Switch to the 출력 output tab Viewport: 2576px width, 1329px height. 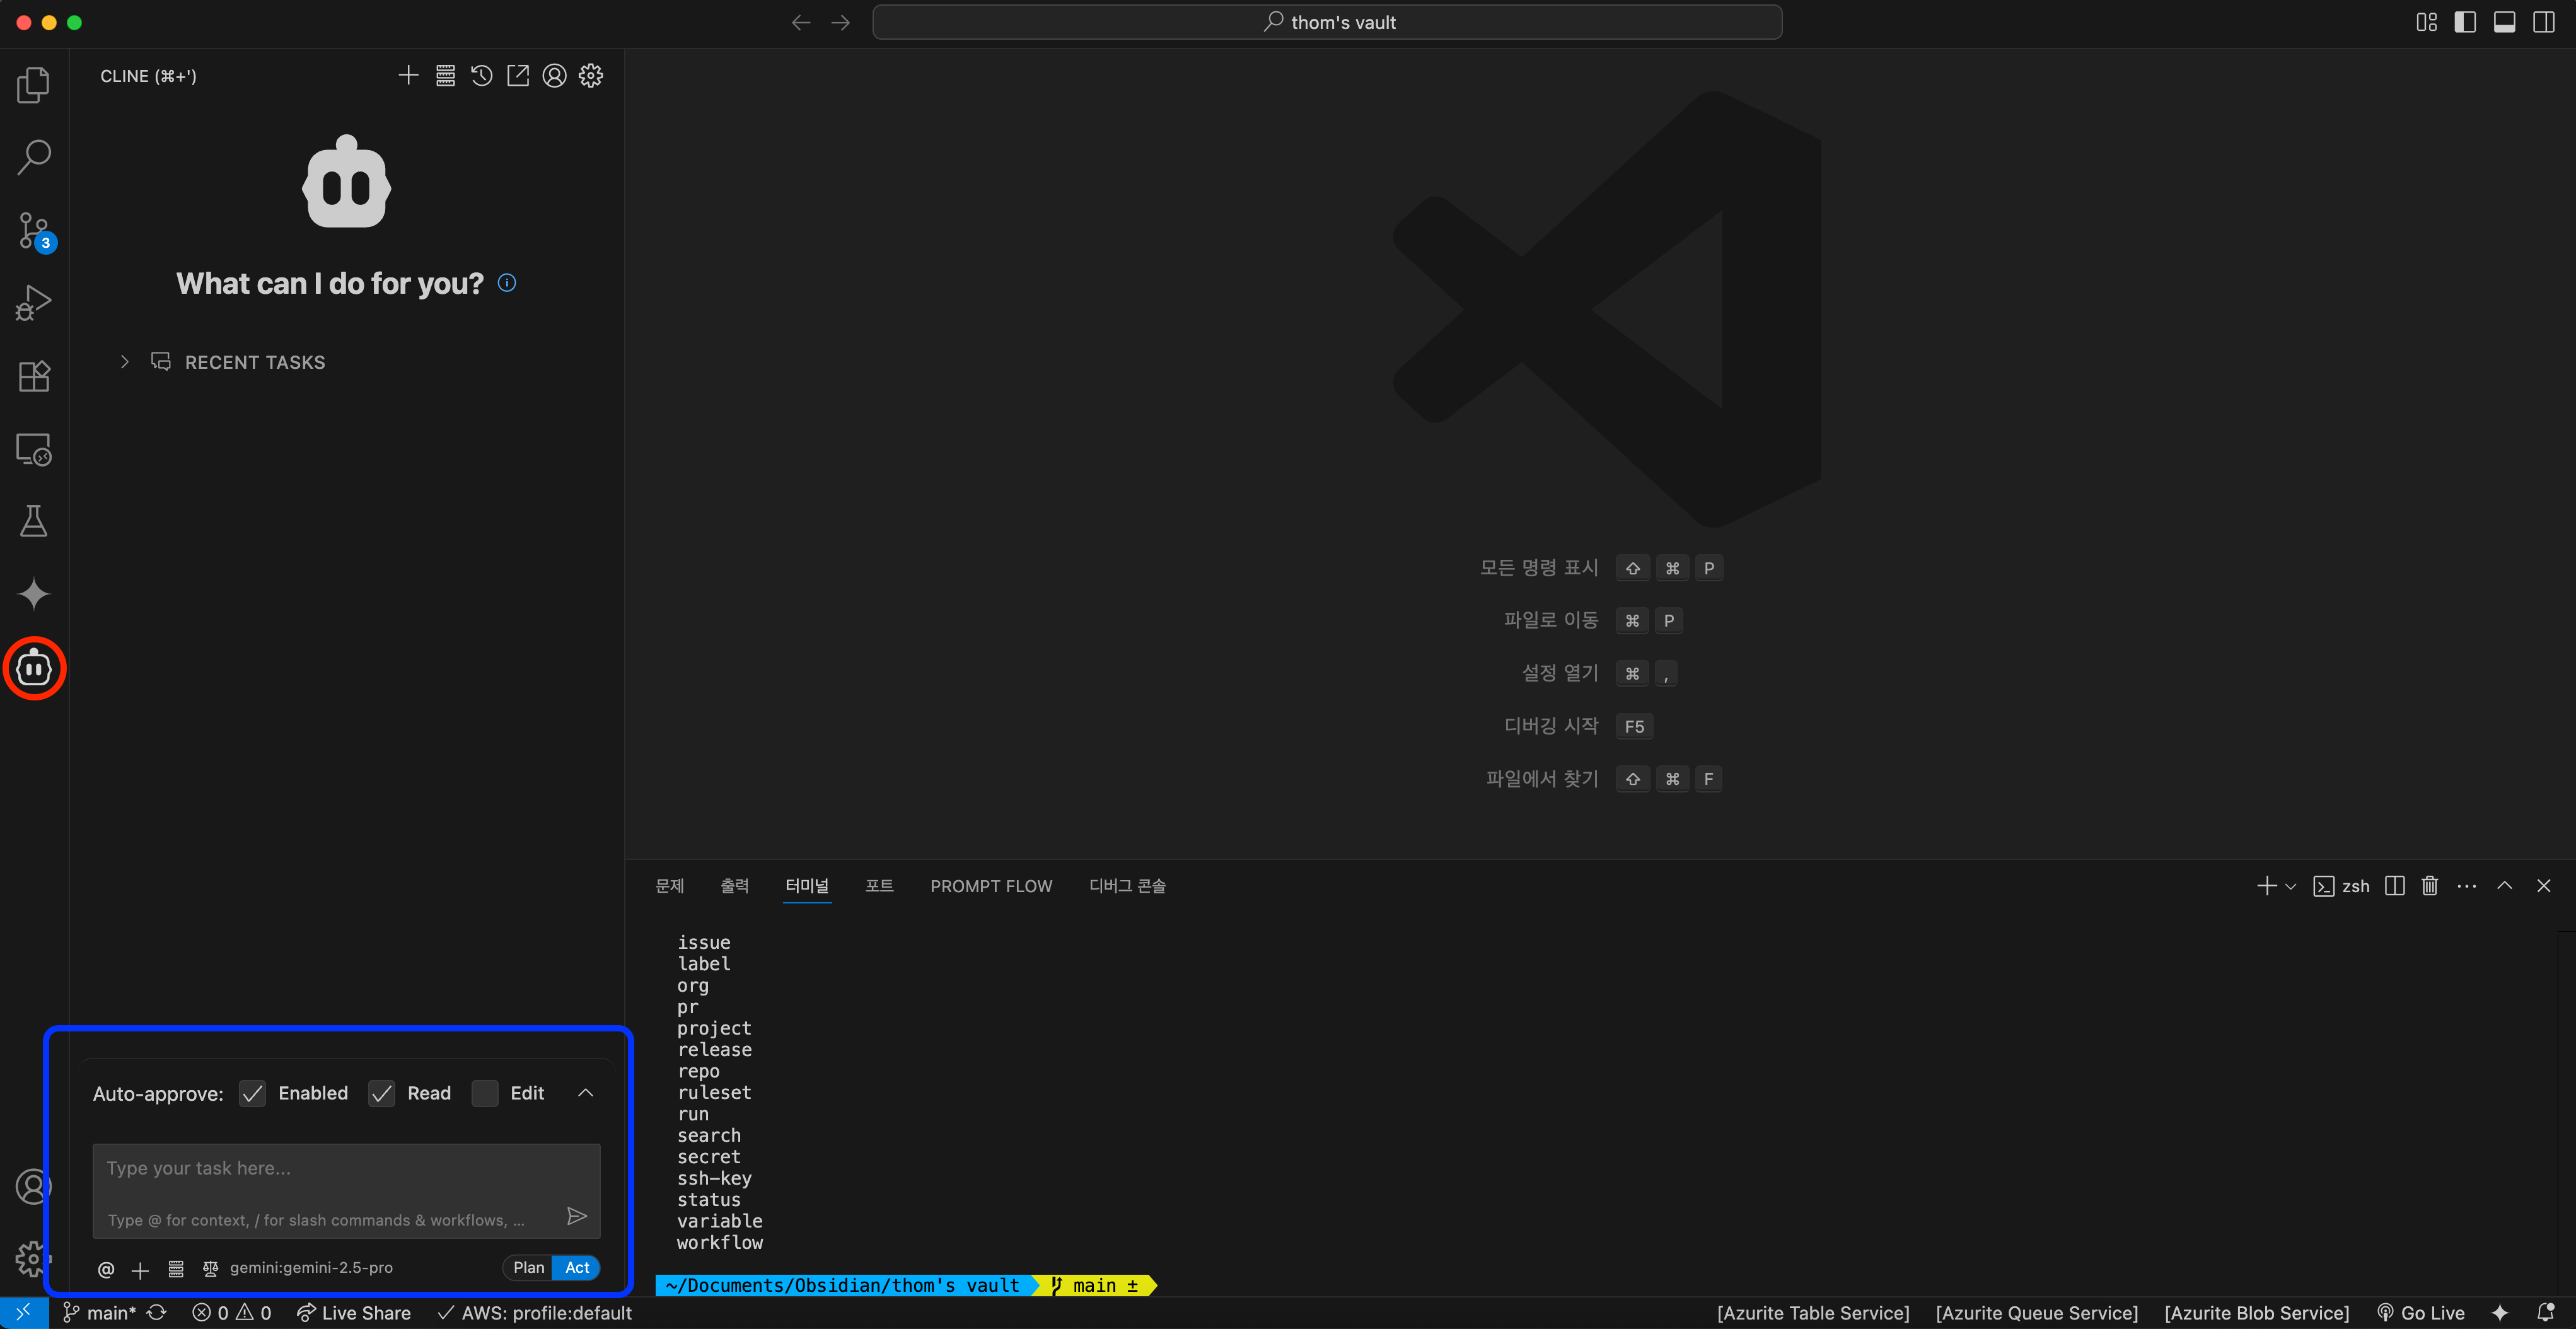734,886
